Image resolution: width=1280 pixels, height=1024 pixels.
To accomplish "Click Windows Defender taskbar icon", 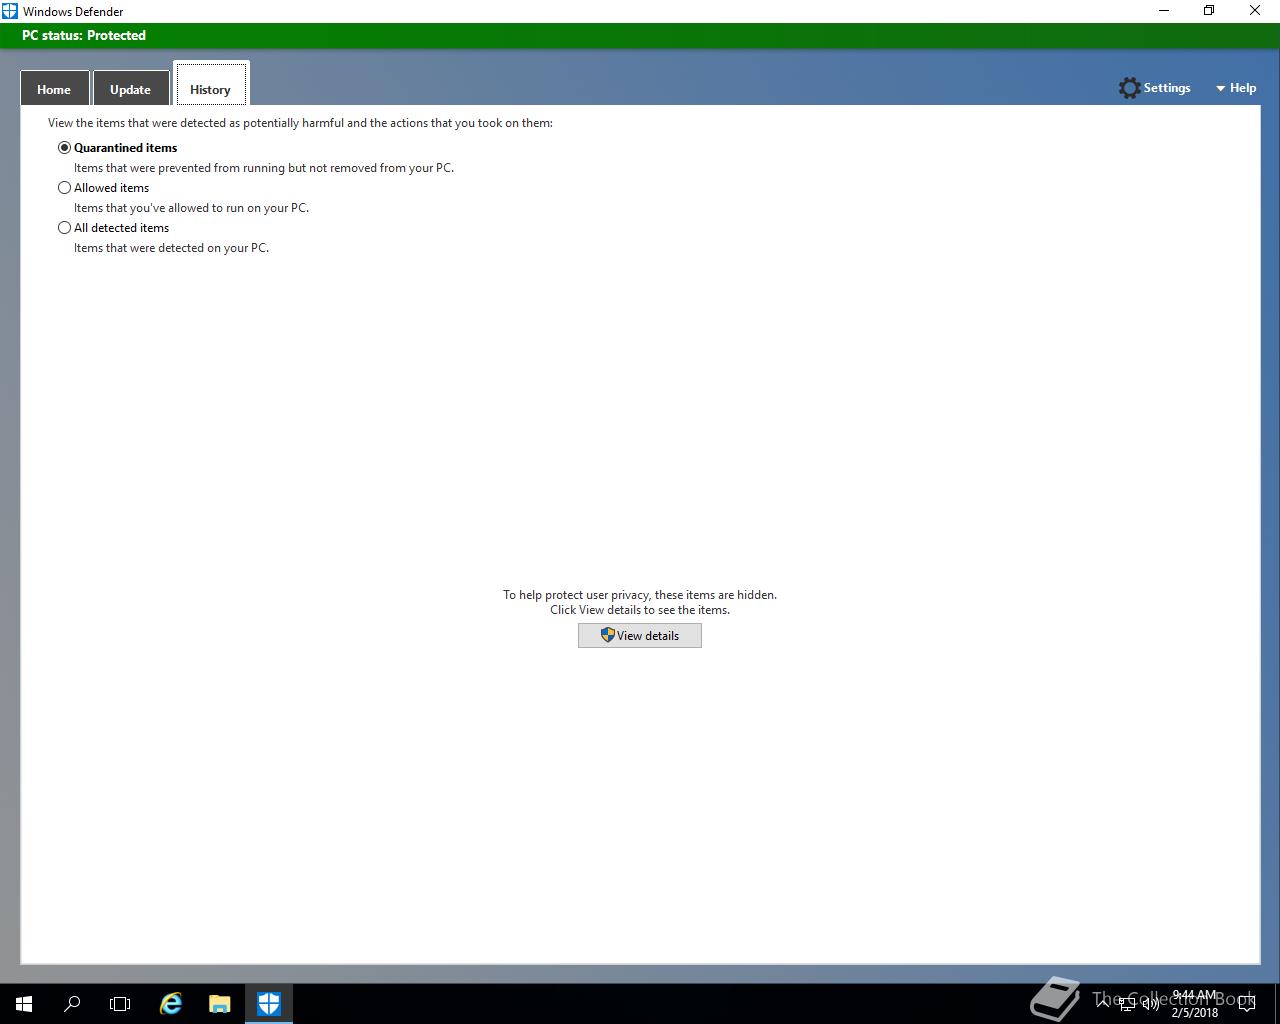I will tap(269, 1004).
